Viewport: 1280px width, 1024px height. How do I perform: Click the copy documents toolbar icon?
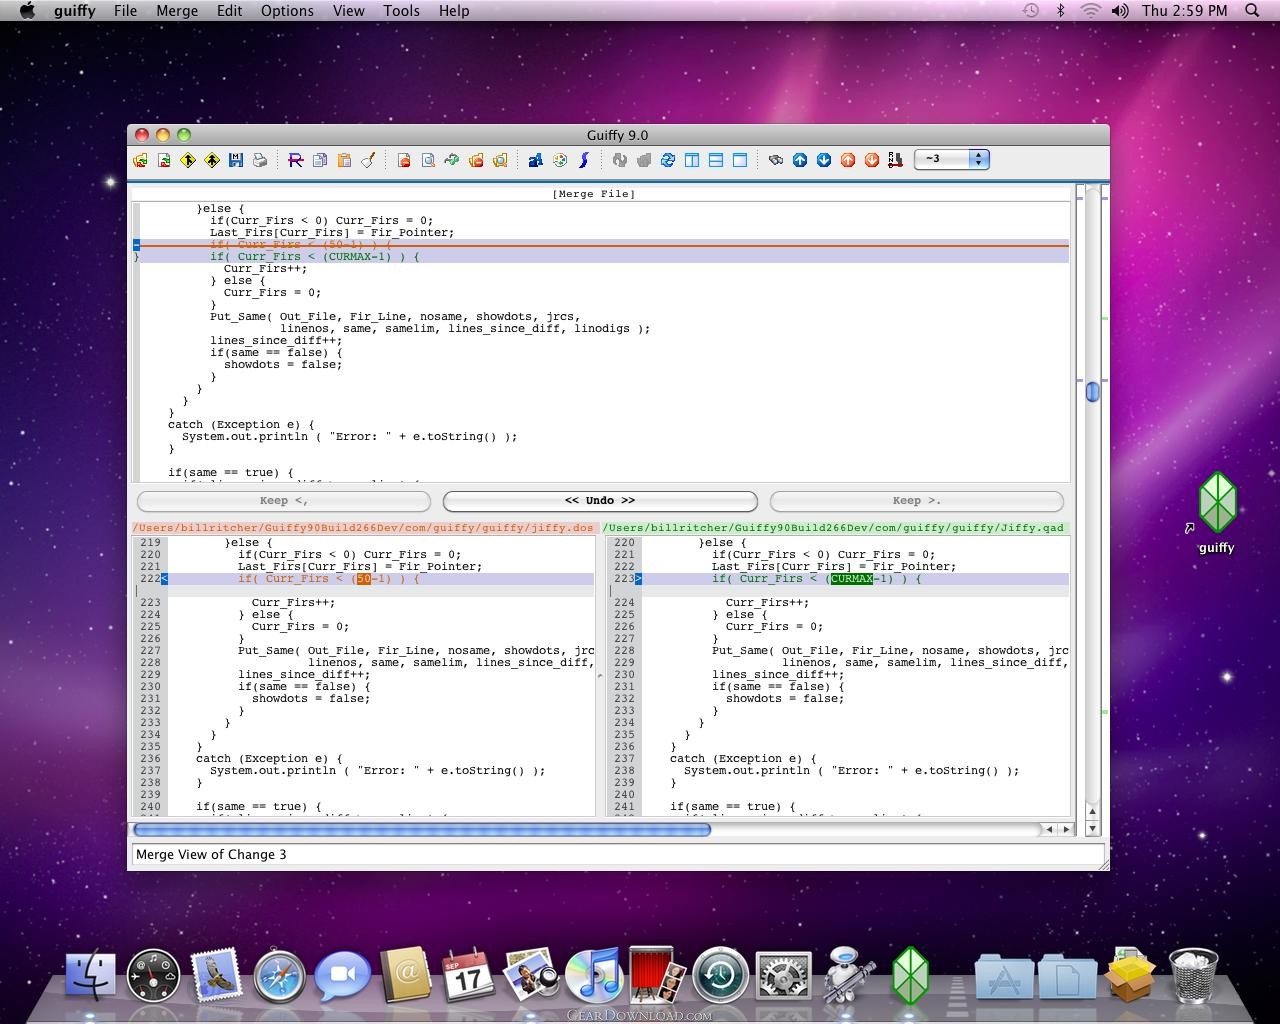pyautogui.click(x=320, y=160)
